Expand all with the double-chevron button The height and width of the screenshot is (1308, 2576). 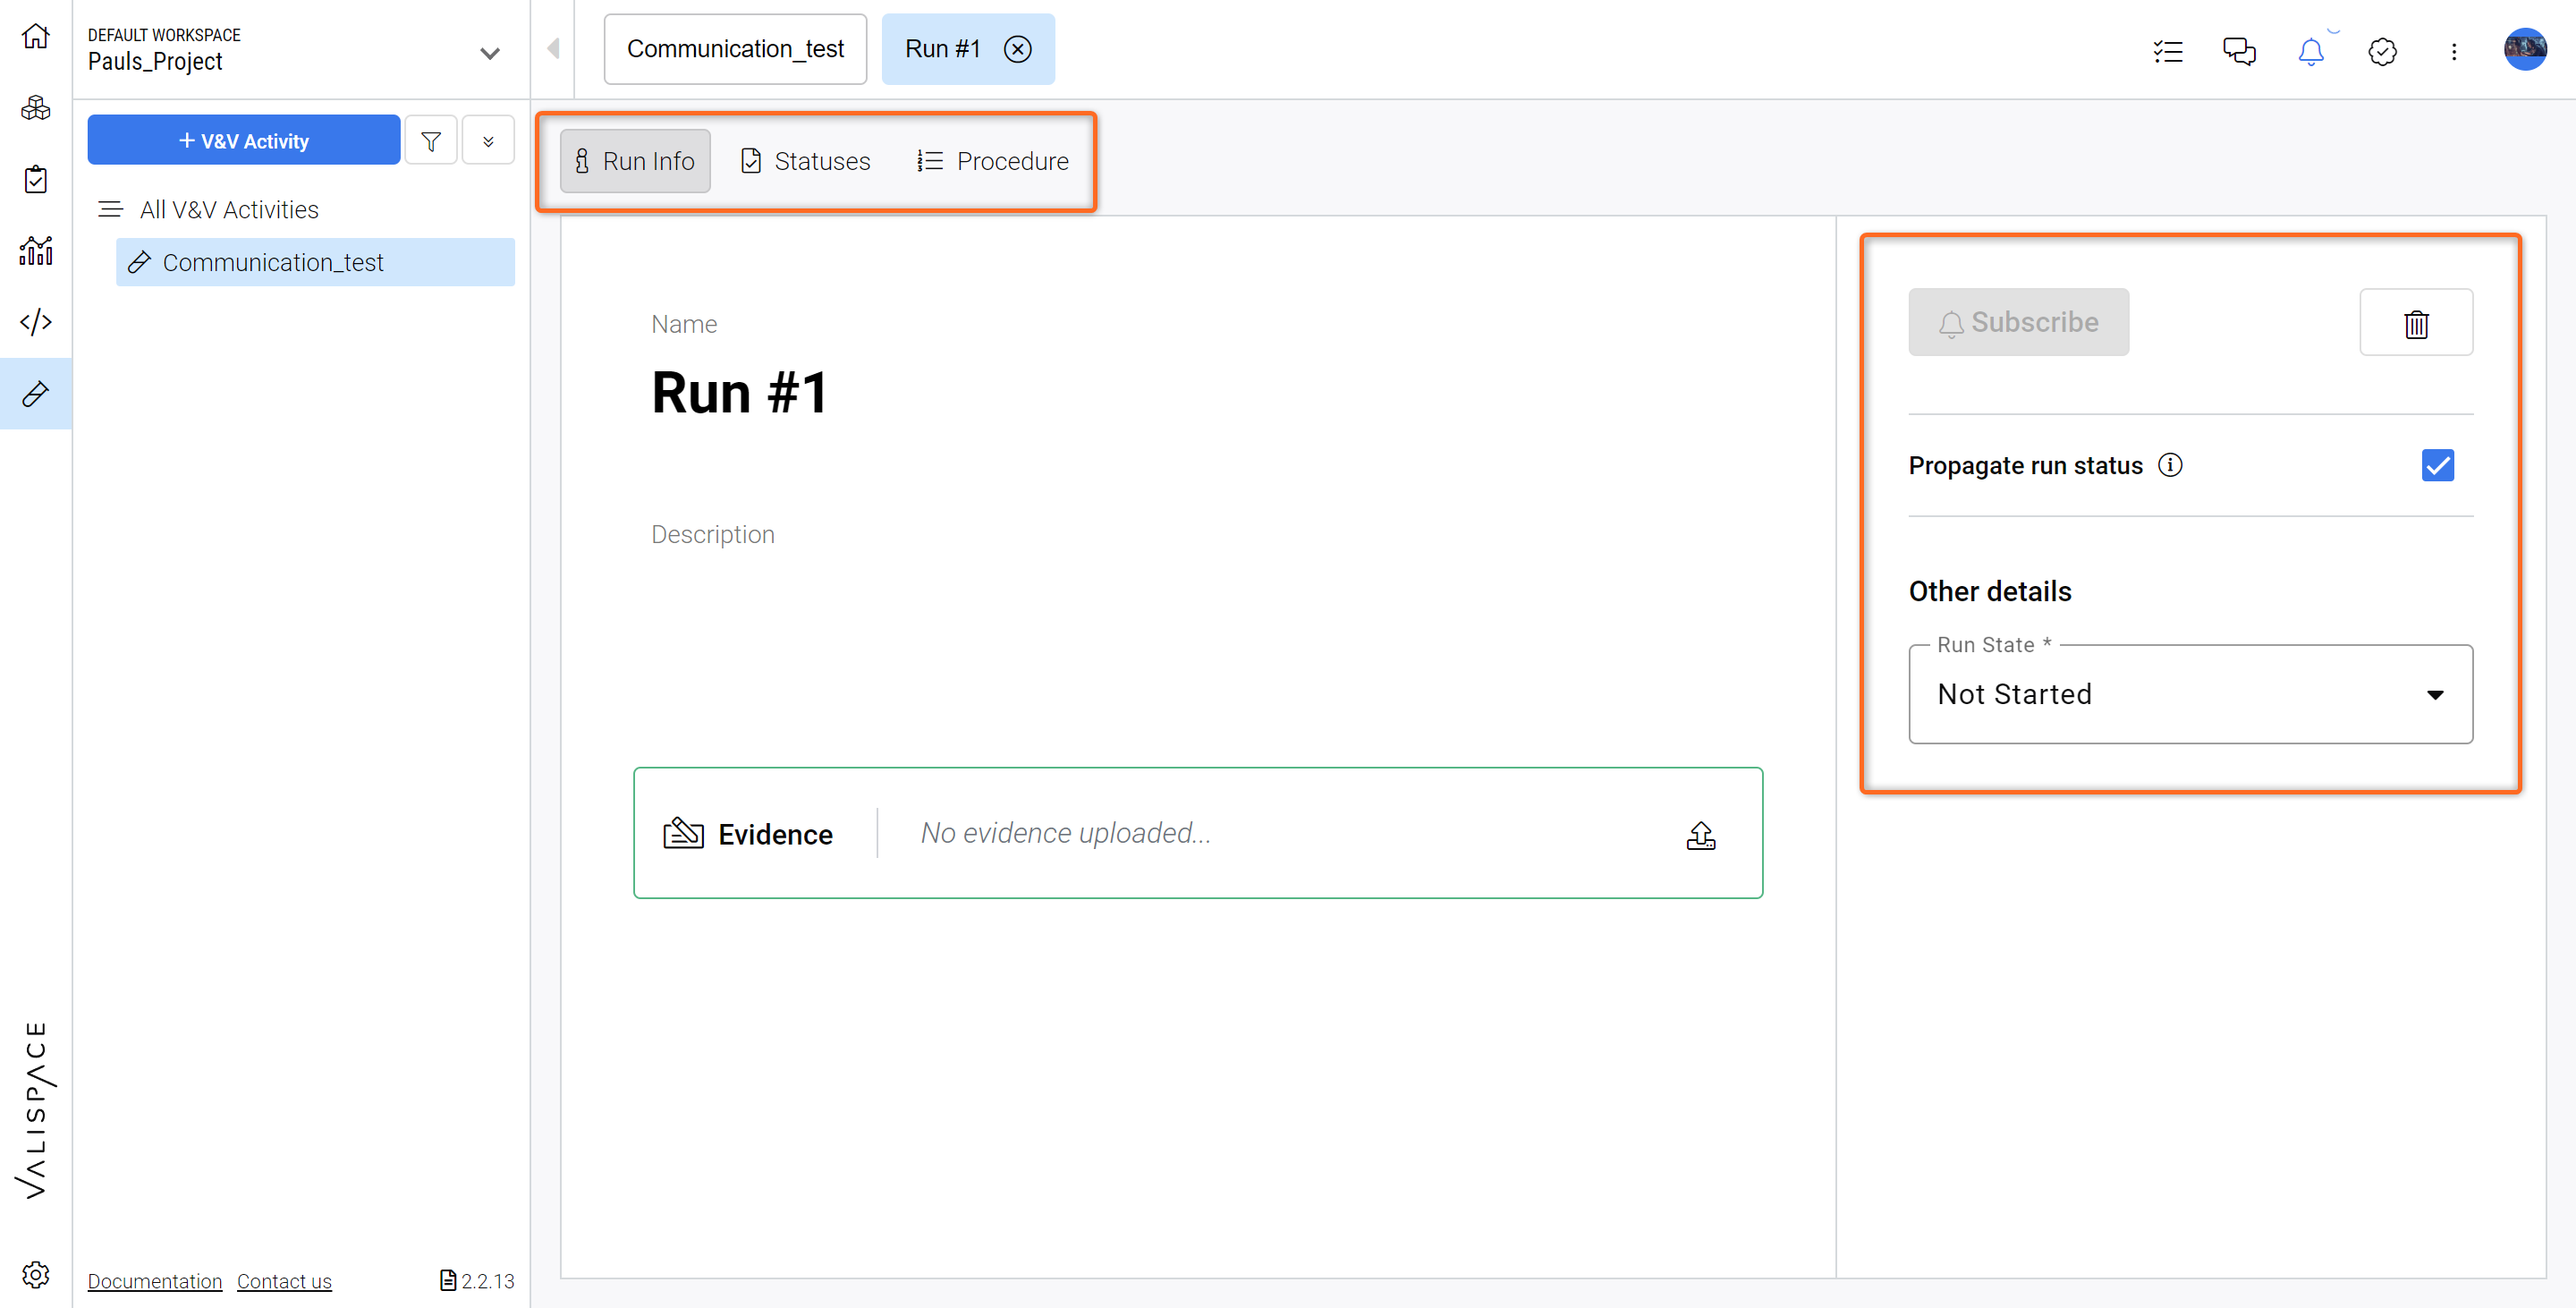[x=488, y=141]
